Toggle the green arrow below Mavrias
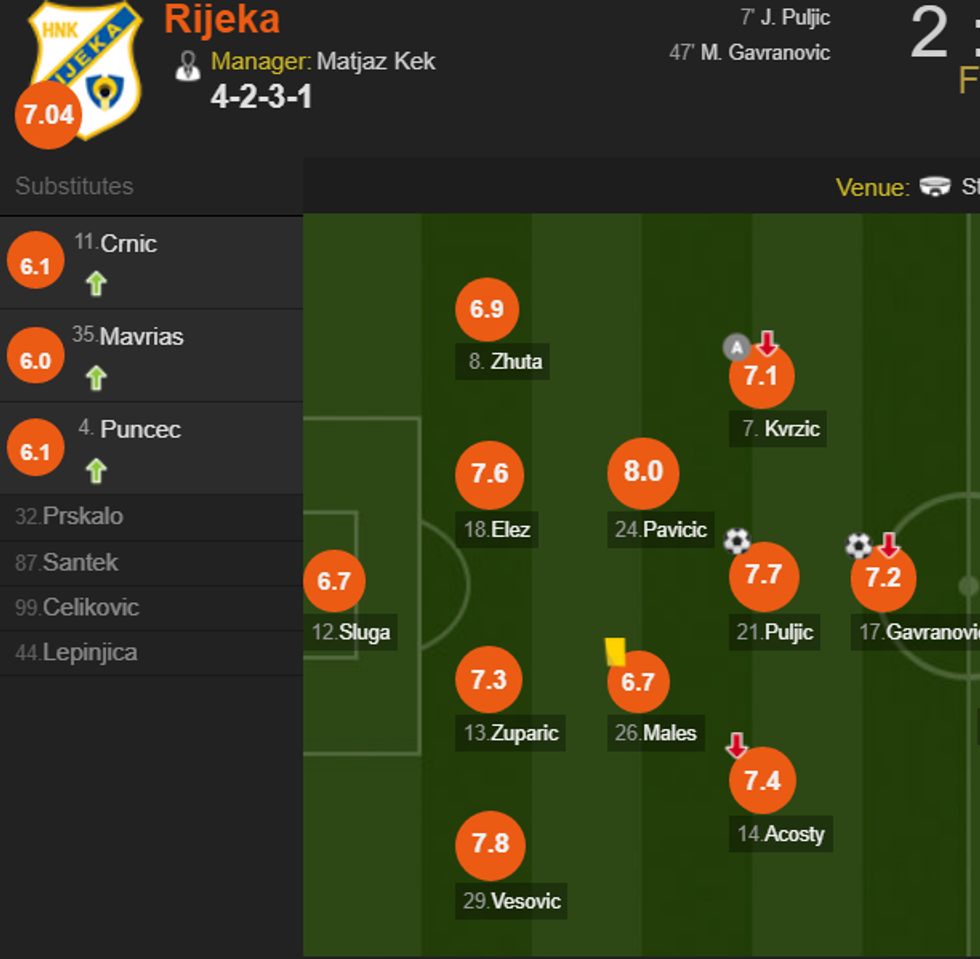The width and height of the screenshot is (980, 959). click(x=95, y=377)
